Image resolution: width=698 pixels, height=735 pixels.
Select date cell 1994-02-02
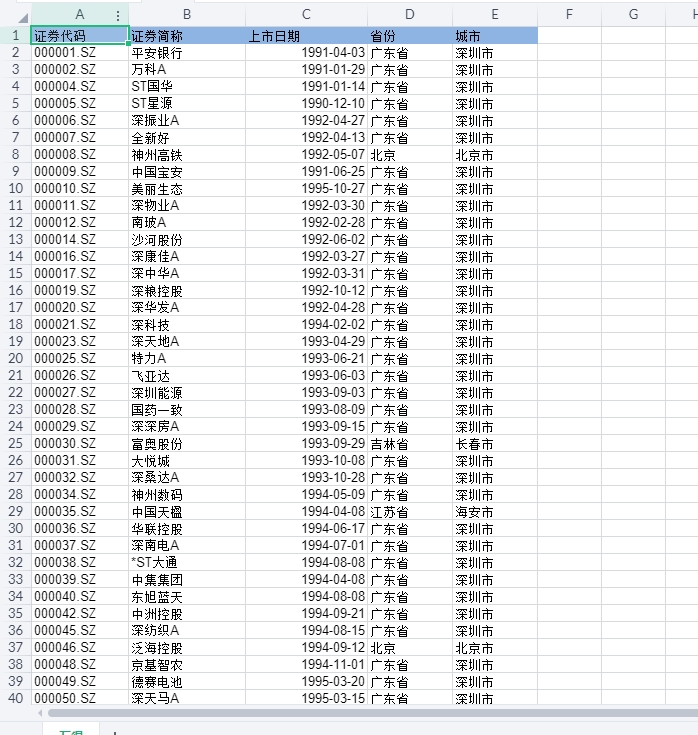coord(307,324)
